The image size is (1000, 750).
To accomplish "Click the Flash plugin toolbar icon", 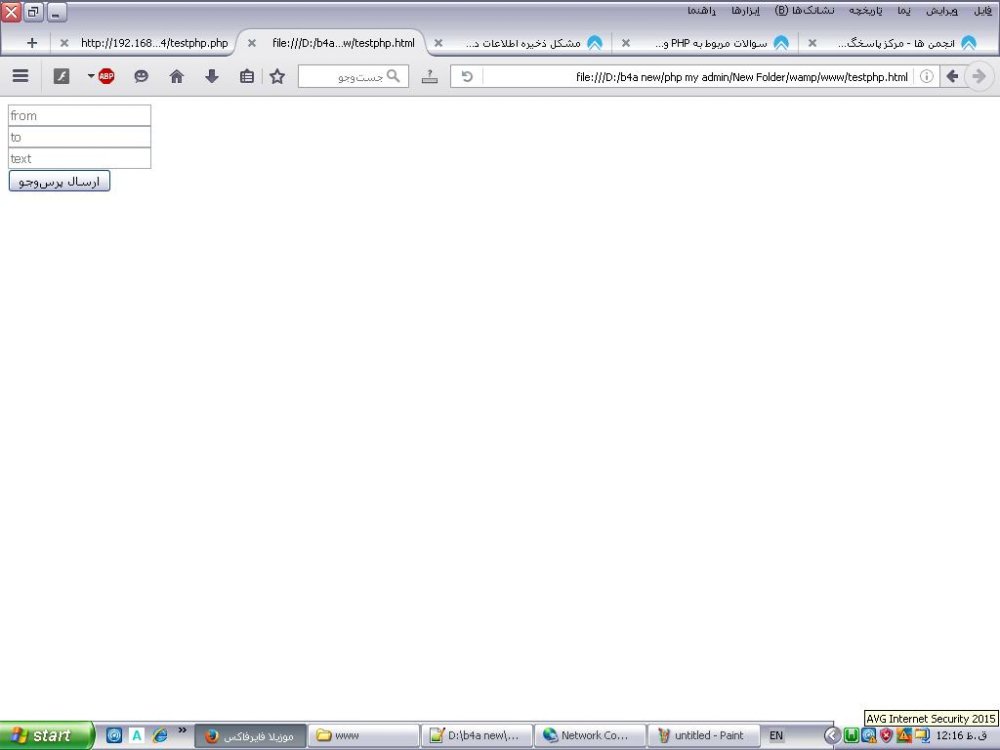I will (61, 76).
